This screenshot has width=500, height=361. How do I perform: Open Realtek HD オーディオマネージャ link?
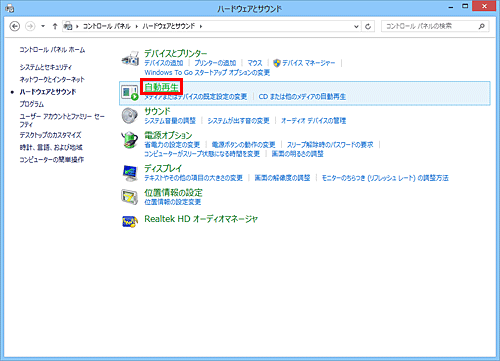[x=201, y=219]
